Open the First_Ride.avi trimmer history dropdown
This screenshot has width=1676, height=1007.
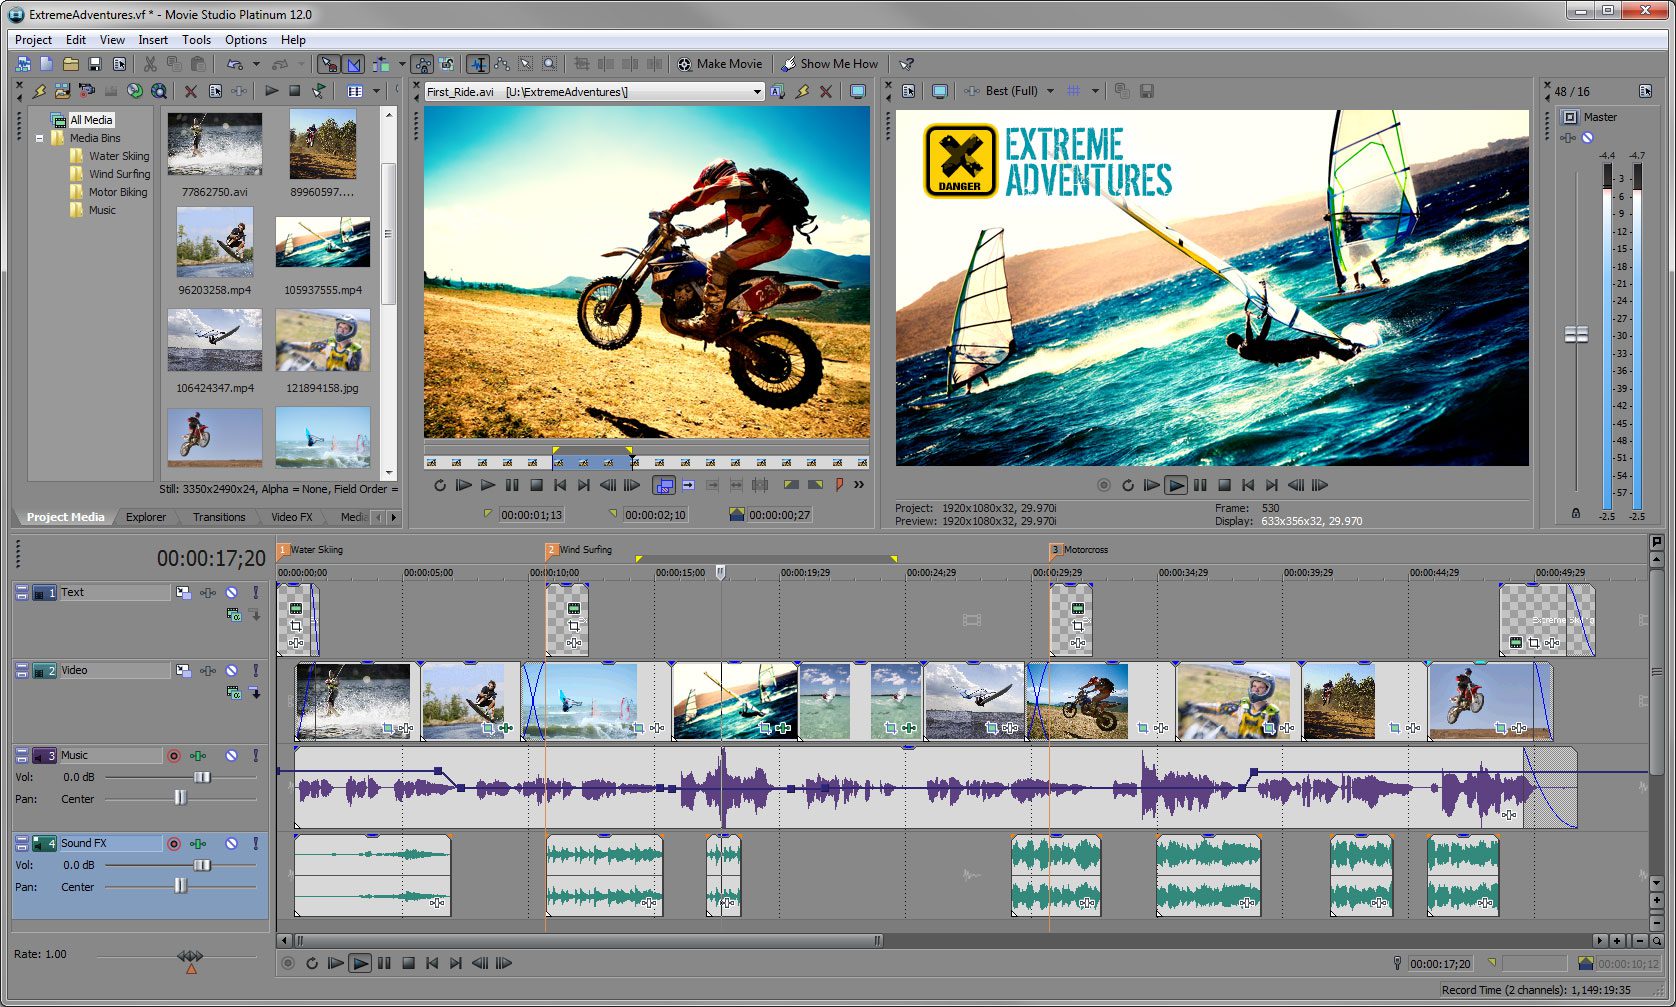tap(757, 92)
